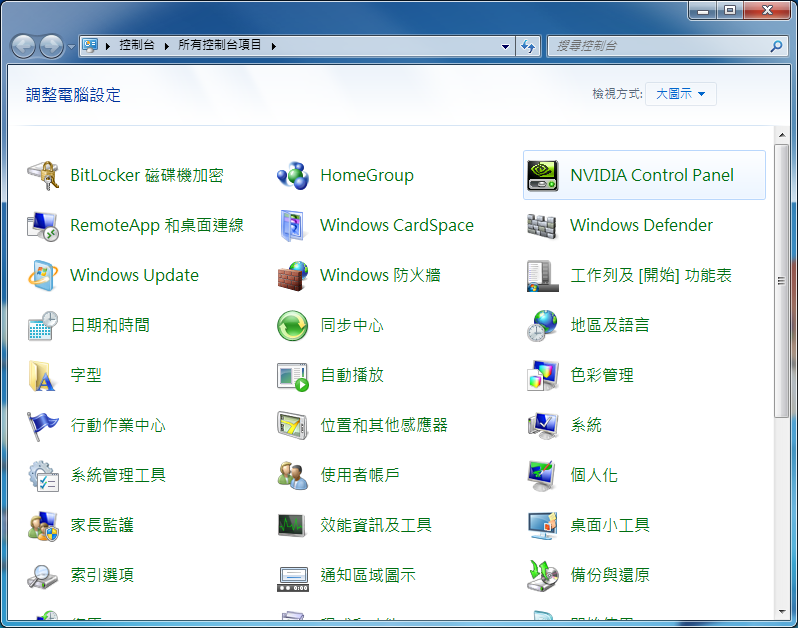Click the 效能資訊及工具 icon
Viewport: 798px width, 628px height.
(x=293, y=525)
